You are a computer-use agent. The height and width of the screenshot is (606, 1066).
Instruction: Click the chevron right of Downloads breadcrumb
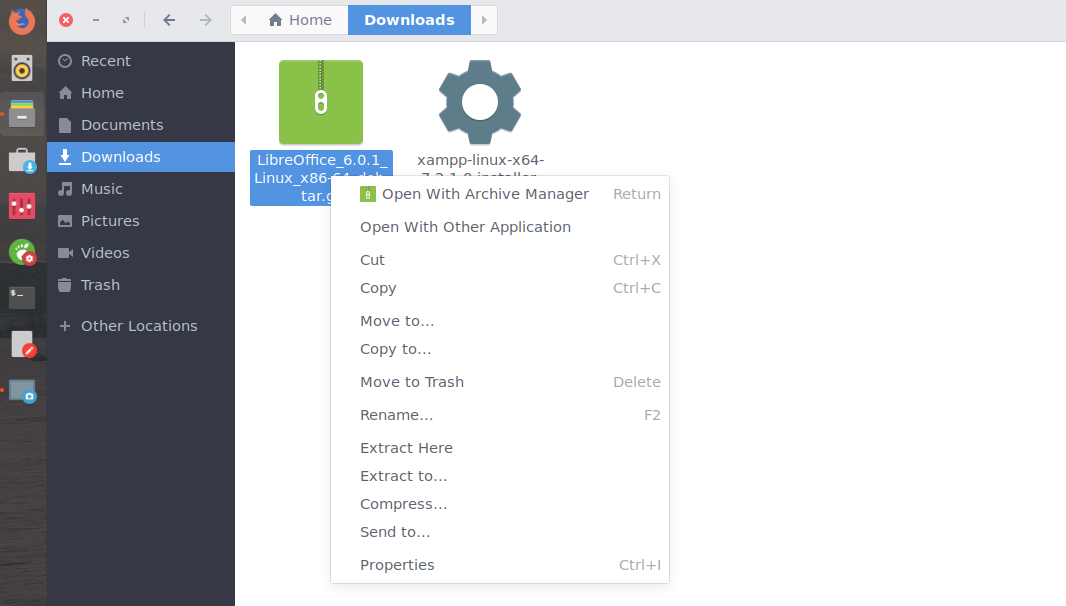point(484,19)
